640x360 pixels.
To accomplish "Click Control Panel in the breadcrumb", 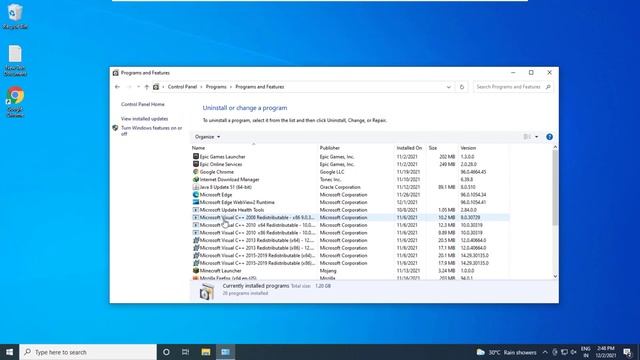I will click(182, 87).
